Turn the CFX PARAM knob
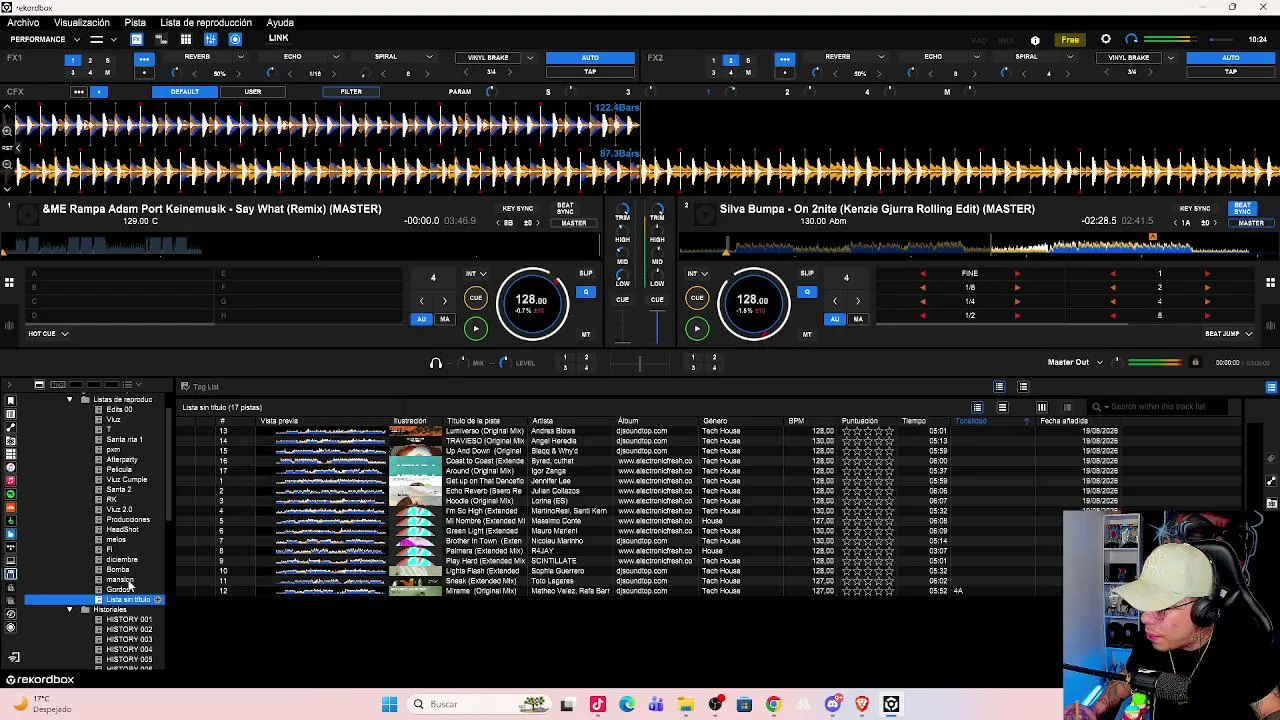The image size is (1280, 720). point(490,92)
